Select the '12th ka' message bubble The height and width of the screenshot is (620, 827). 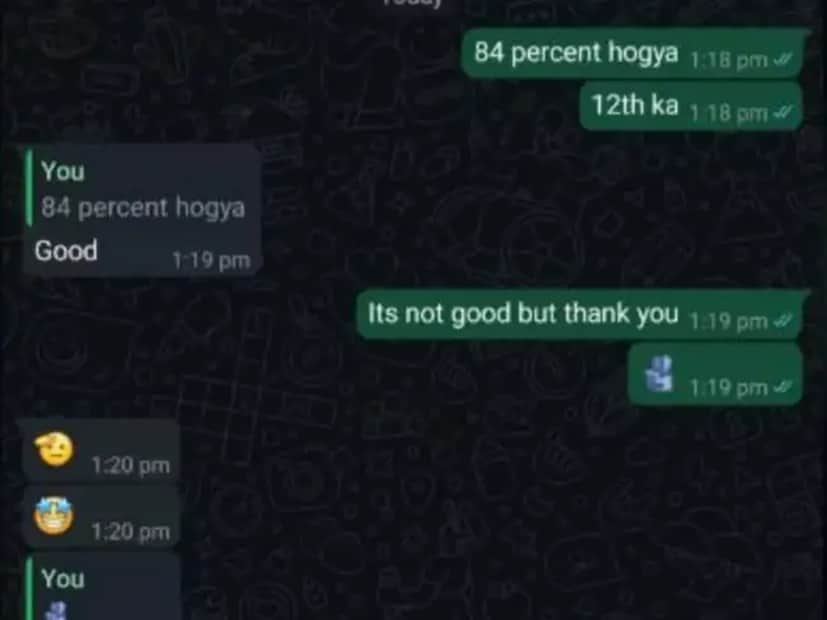click(691, 105)
